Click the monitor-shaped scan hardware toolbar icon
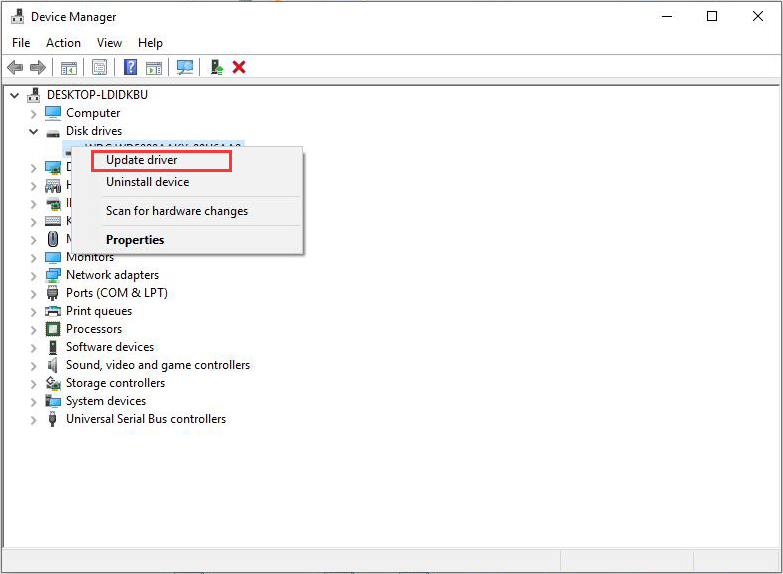Screen dimensions: 783x574 (185, 67)
